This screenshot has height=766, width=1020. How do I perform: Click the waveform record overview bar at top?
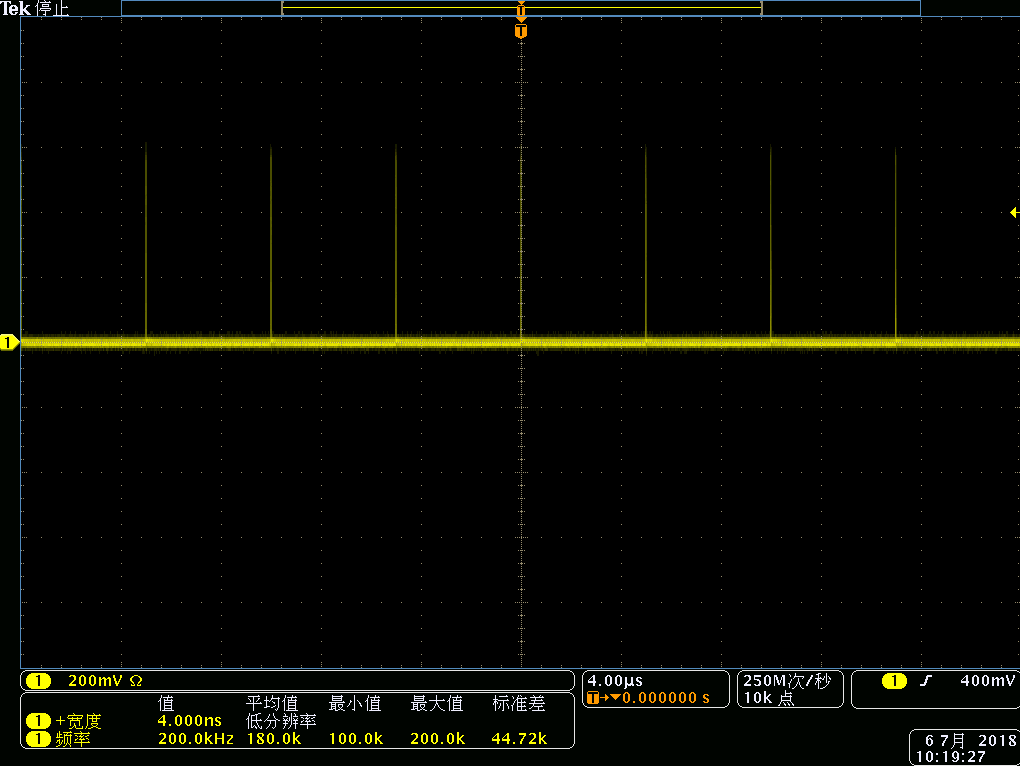coord(520,8)
